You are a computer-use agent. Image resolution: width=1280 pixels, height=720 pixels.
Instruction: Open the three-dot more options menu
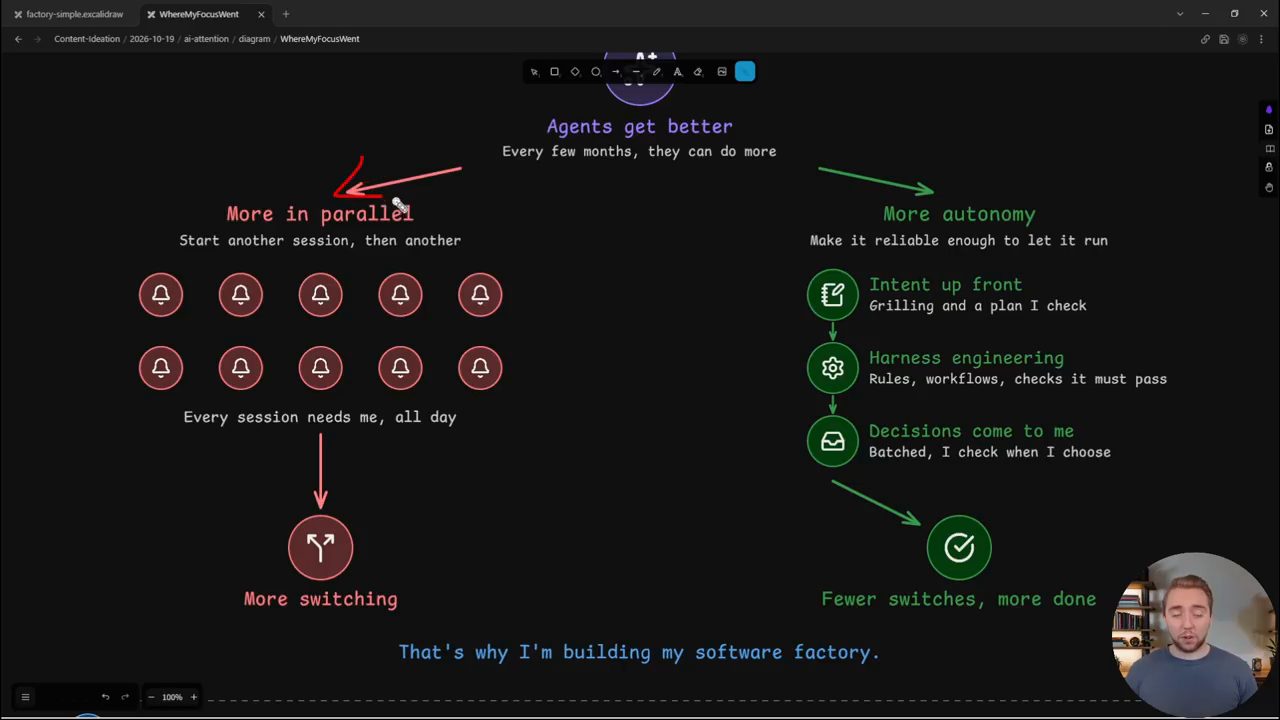(x=1262, y=39)
